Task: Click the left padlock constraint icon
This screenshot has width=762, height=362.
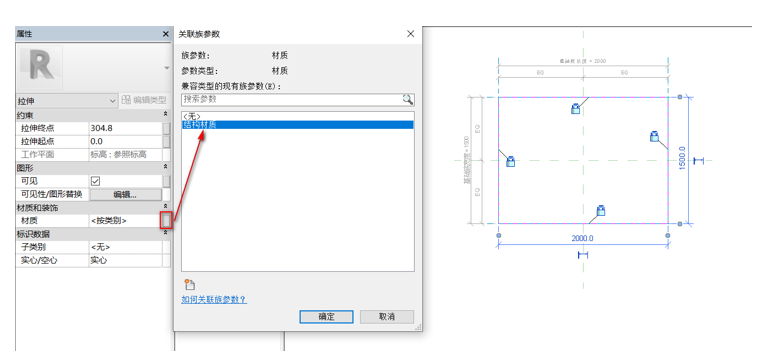Action: 510,161
